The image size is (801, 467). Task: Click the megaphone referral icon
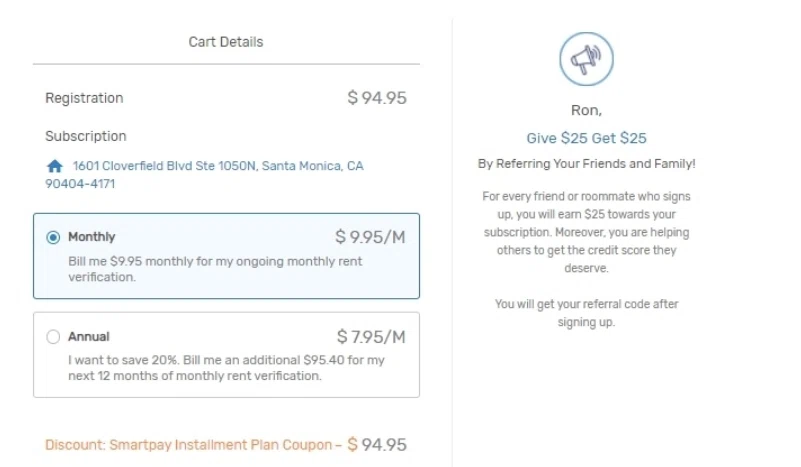(586, 59)
